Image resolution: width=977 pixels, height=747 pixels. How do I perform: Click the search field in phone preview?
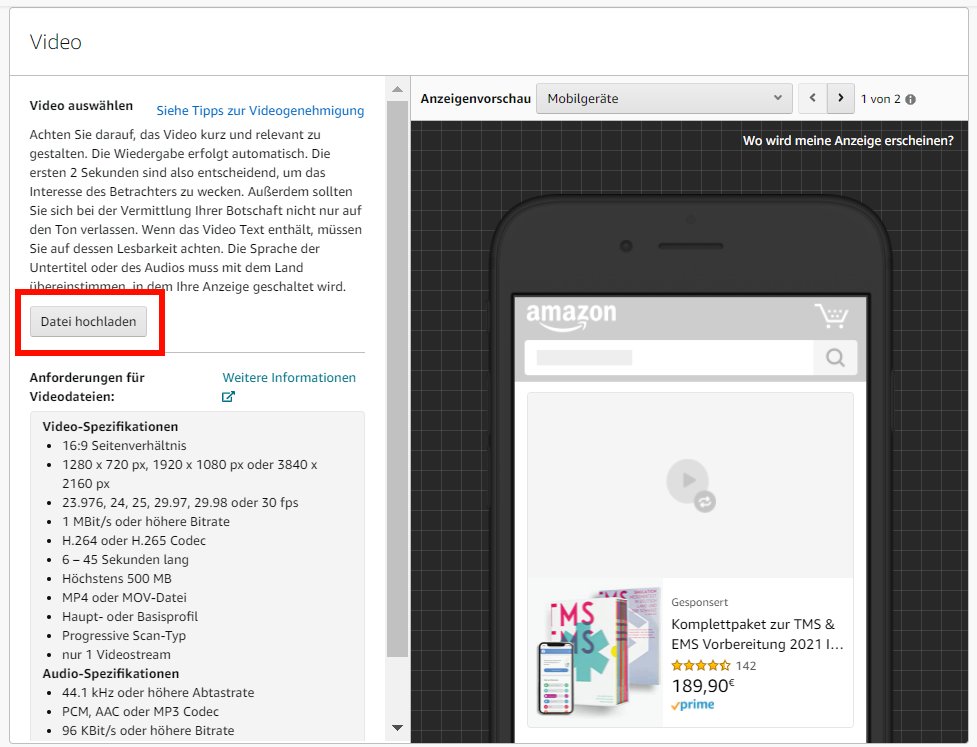point(669,358)
